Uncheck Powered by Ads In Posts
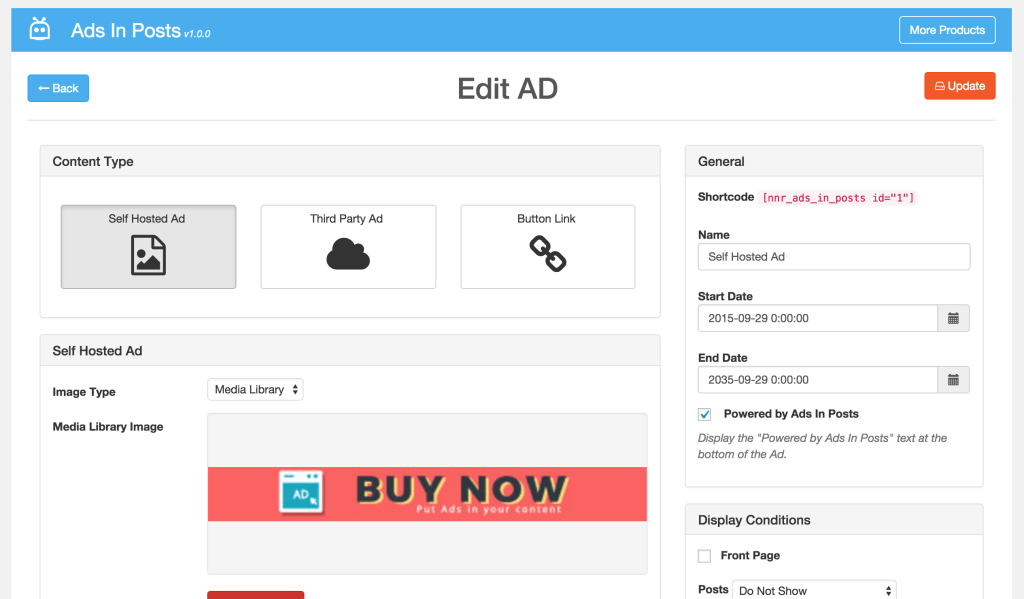The height and width of the screenshot is (599, 1024). point(704,413)
